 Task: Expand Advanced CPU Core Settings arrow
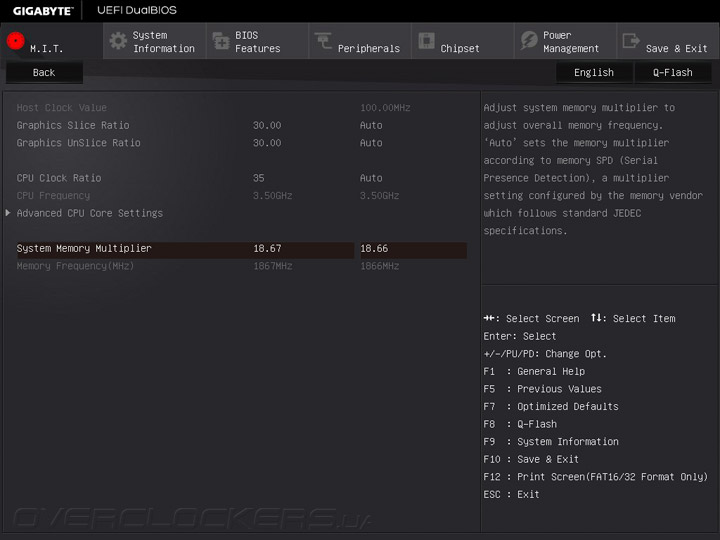pos(8,213)
